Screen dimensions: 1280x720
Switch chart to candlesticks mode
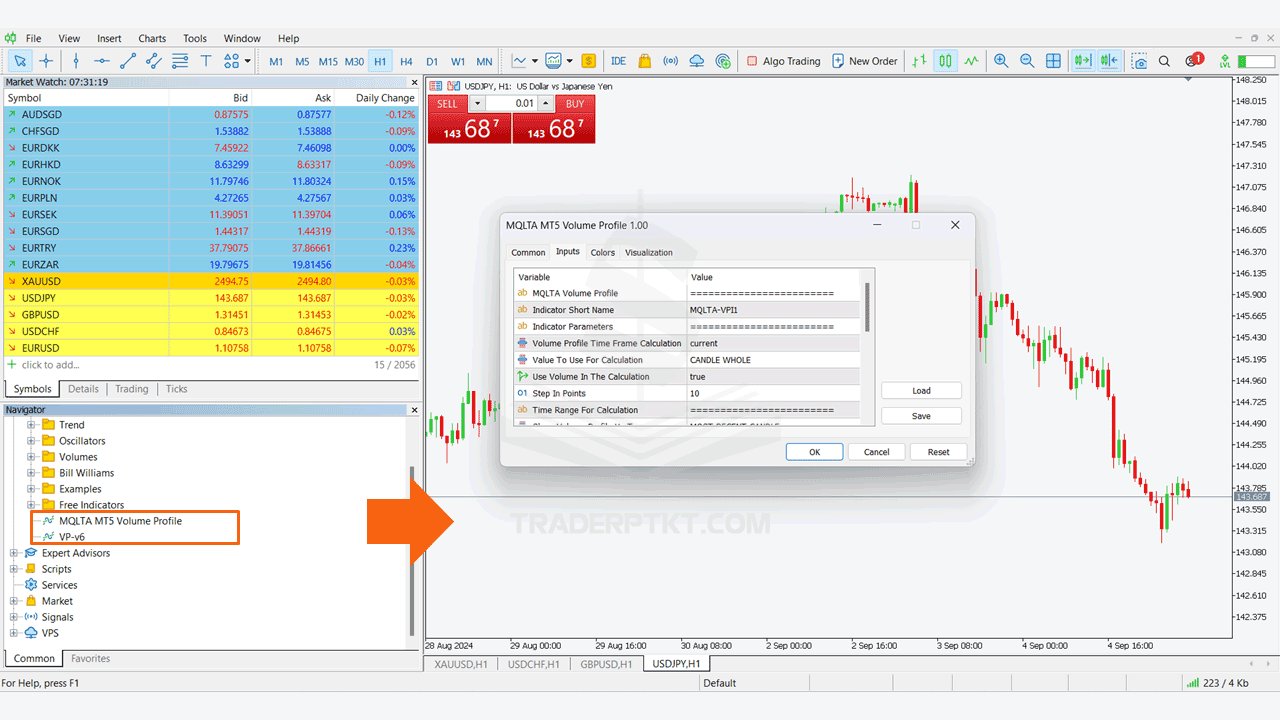945,61
